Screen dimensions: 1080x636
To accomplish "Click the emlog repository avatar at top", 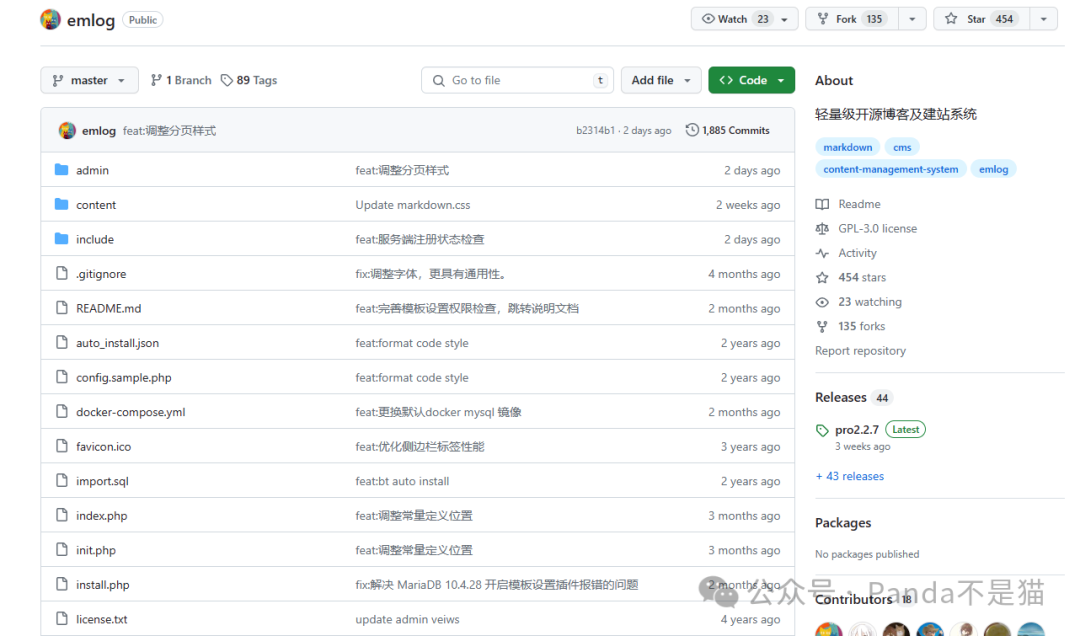I will point(50,19).
